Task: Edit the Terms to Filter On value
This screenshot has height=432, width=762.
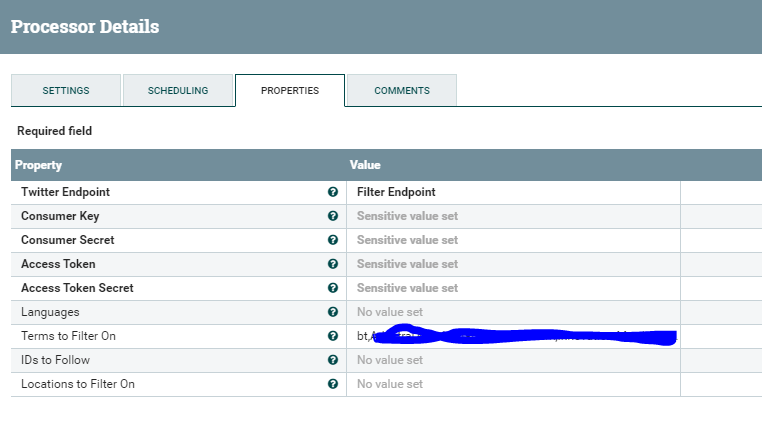Action: 513,336
